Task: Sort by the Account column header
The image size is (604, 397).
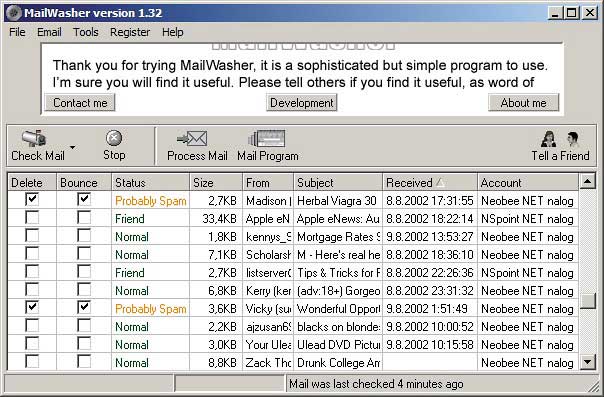Action: (528, 182)
